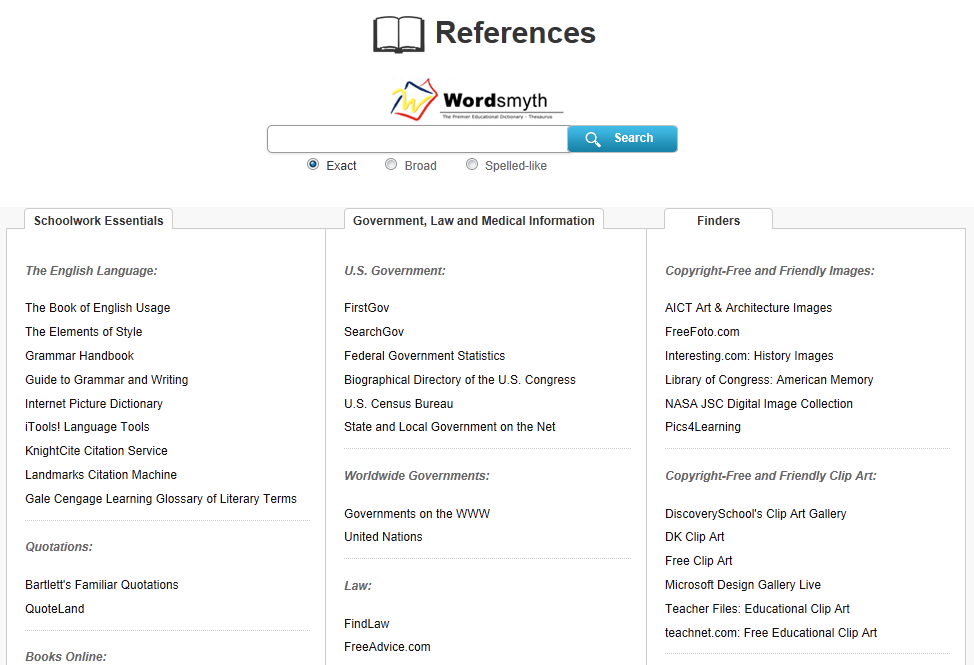
Task: Click the "Books Online:" section heading
Action: click(x=66, y=657)
